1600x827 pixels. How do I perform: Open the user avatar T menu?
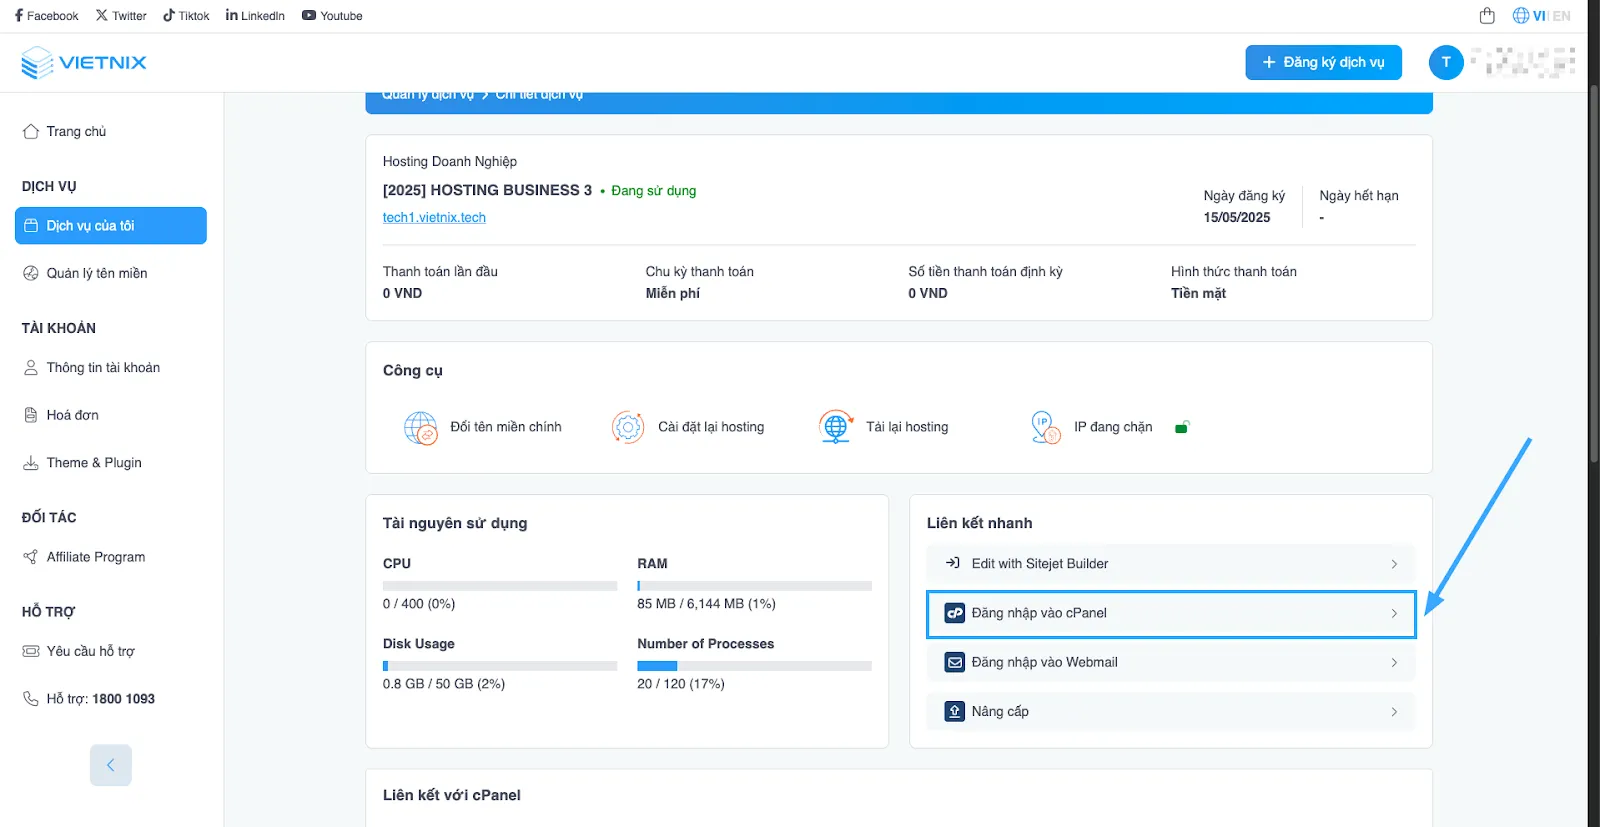coord(1445,62)
